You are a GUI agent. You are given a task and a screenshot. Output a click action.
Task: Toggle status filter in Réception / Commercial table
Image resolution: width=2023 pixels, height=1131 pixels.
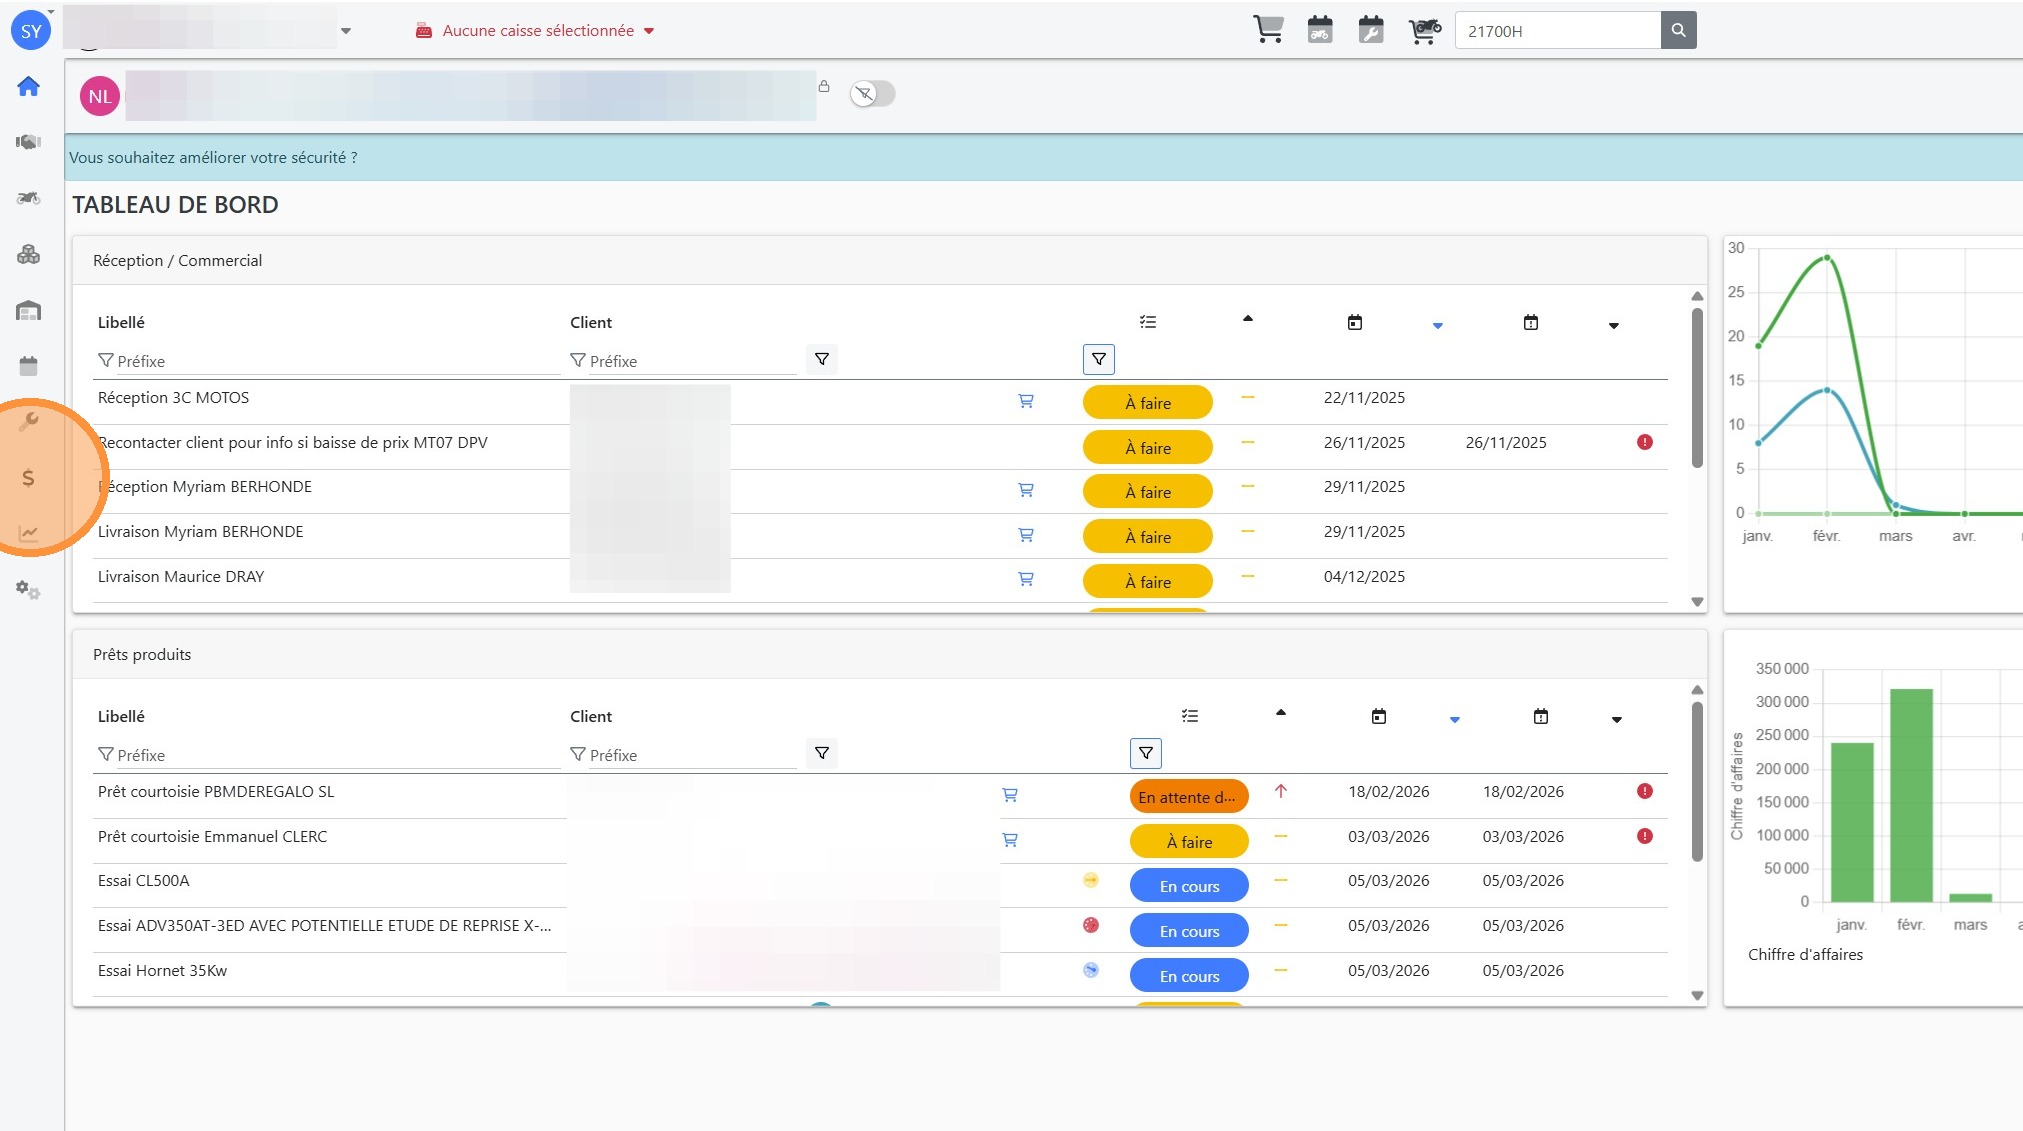tap(1098, 359)
